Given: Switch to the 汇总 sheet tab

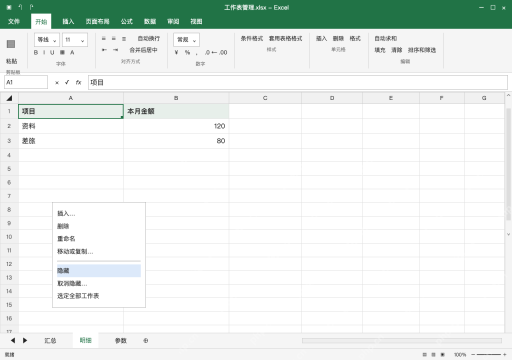Looking at the screenshot, I should click(x=50, y=340).
